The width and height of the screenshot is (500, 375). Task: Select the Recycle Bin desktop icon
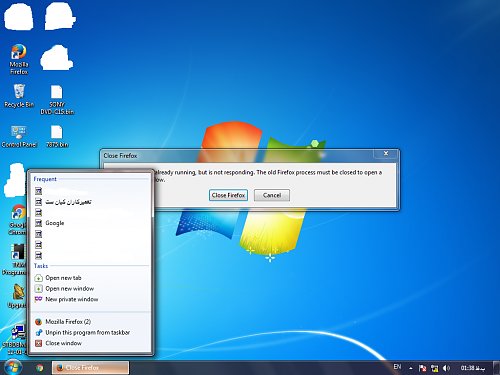(19, 96)
